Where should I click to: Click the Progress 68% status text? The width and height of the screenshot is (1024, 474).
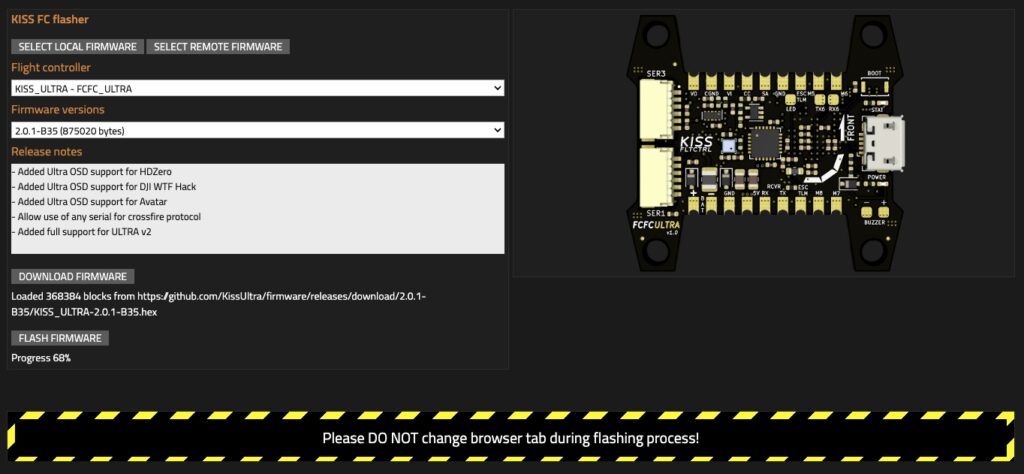[x=41, y=357]
